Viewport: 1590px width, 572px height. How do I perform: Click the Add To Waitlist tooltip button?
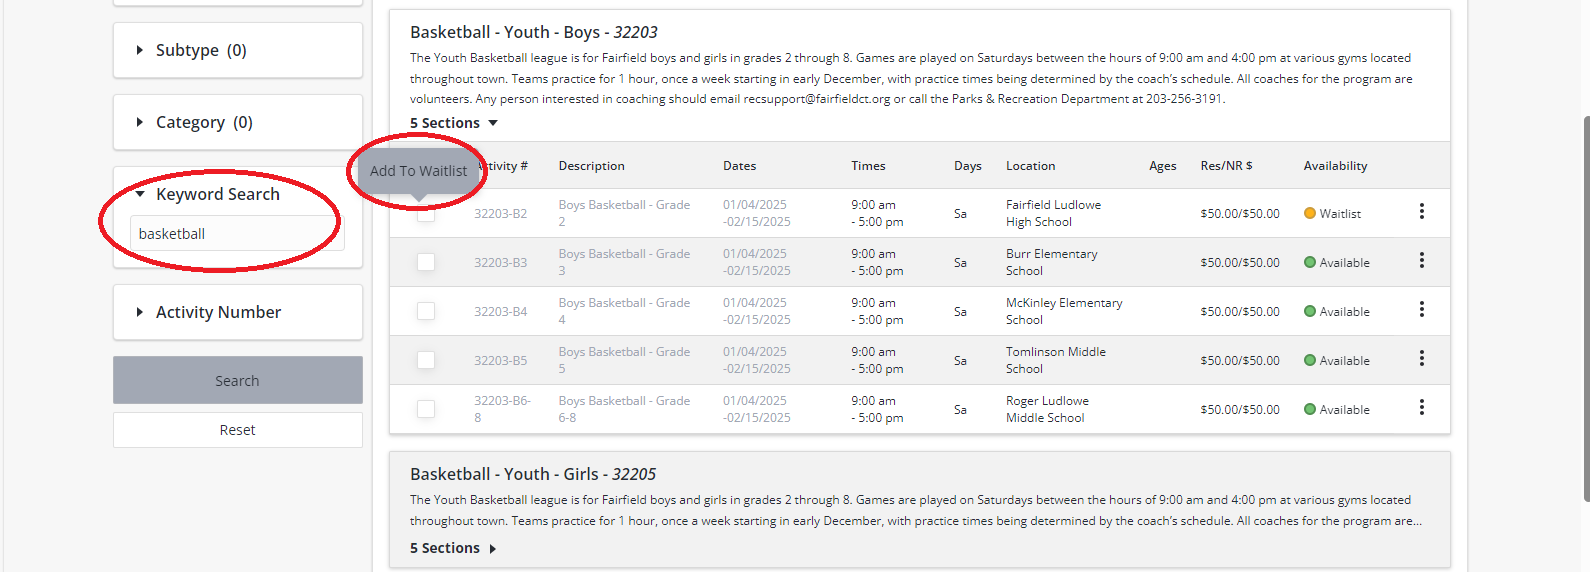click(418, 171)
